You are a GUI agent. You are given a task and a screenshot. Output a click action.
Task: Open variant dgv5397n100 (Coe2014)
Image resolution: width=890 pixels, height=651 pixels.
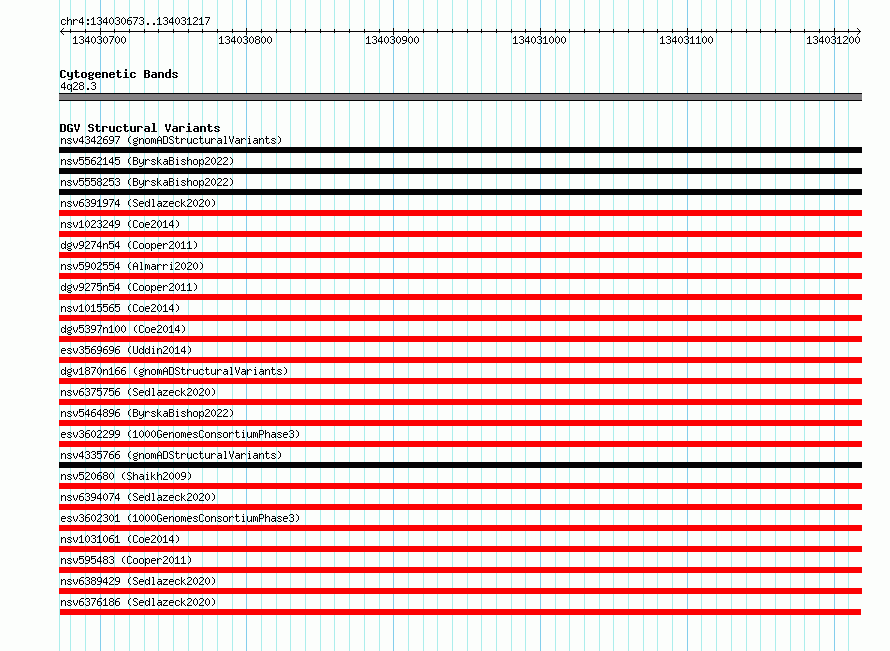click(123, 329)
